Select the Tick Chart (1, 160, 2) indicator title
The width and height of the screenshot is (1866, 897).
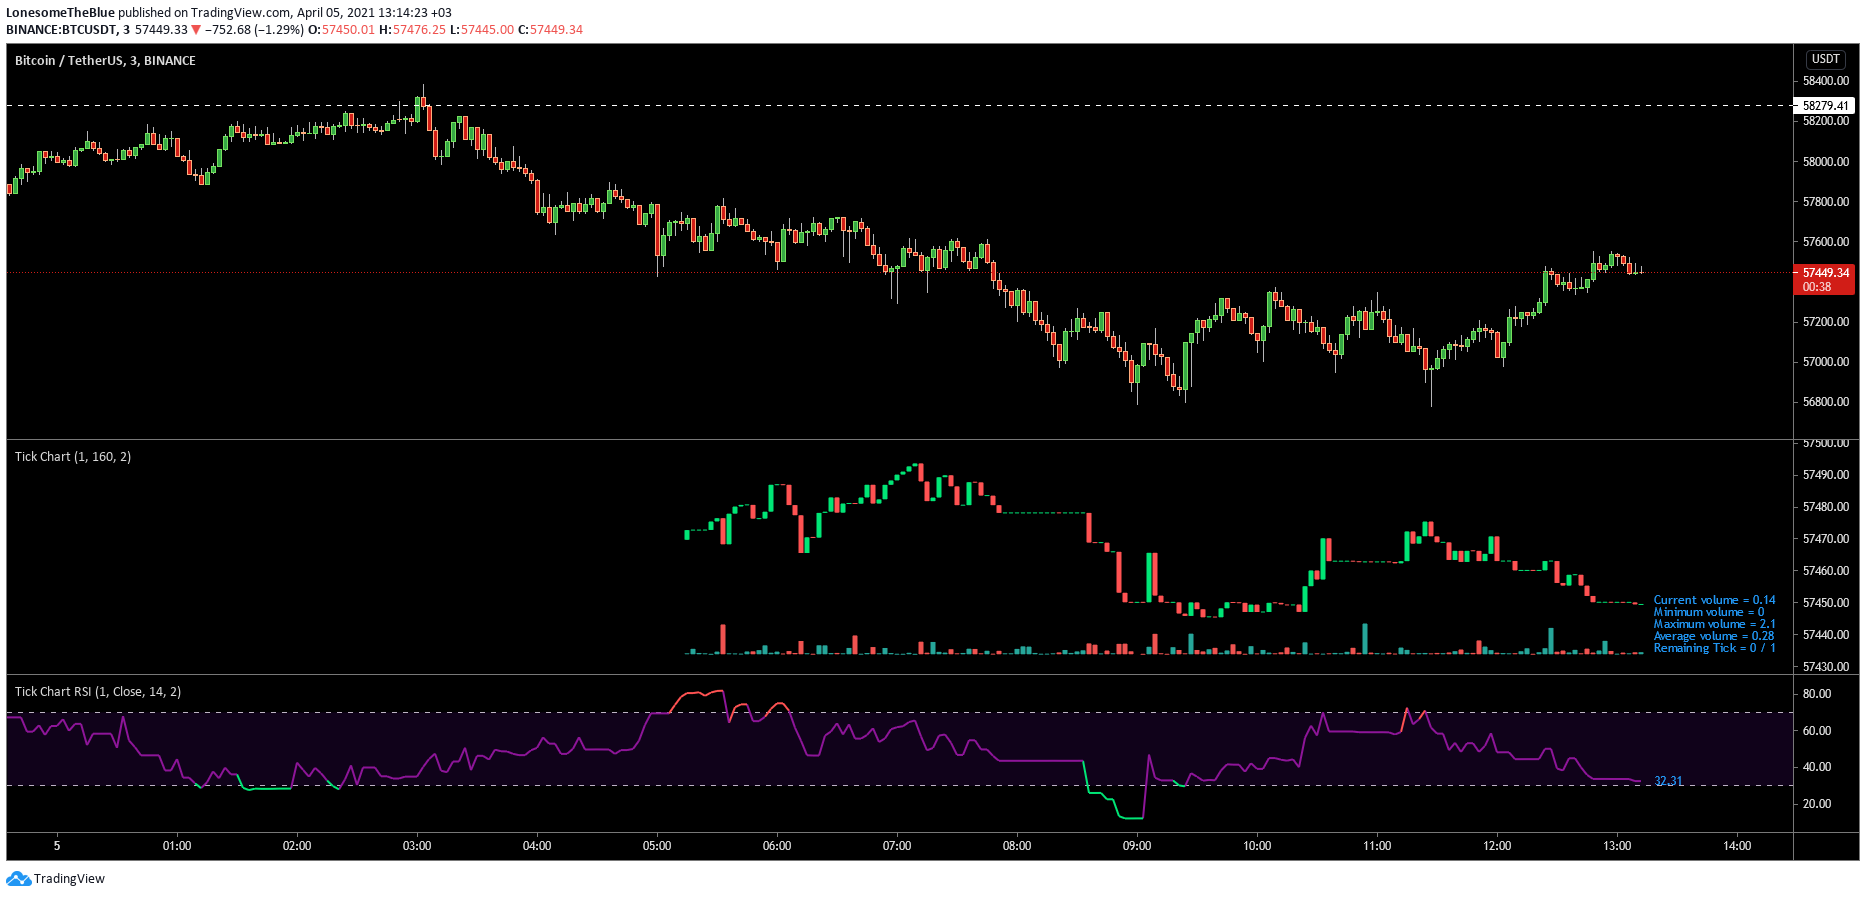point(73,457)
